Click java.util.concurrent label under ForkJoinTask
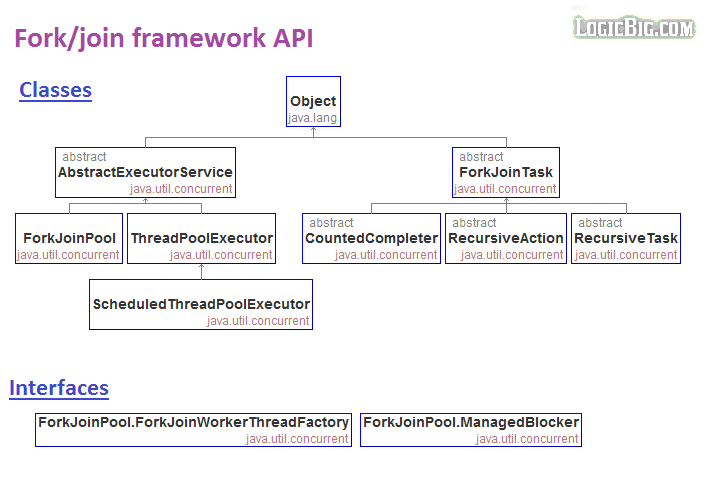 [505, 188]
